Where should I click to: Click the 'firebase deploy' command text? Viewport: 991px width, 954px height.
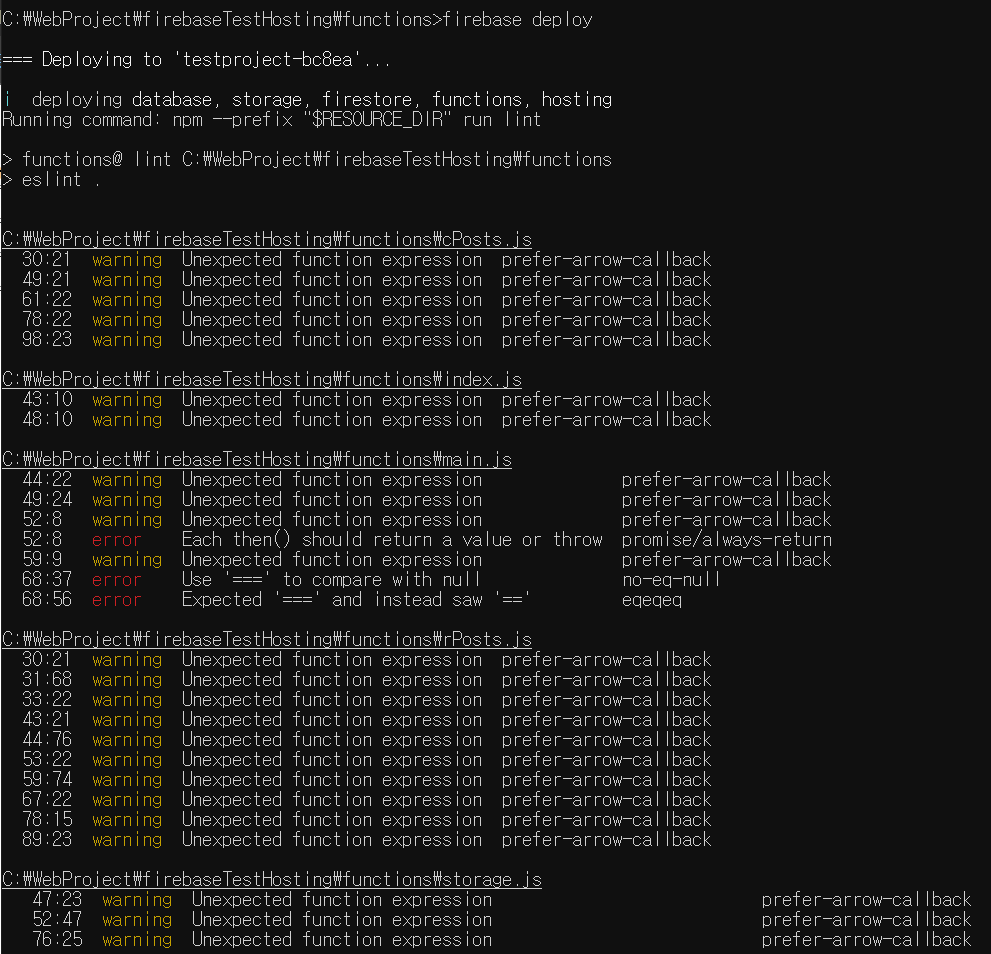click(517, 20)
